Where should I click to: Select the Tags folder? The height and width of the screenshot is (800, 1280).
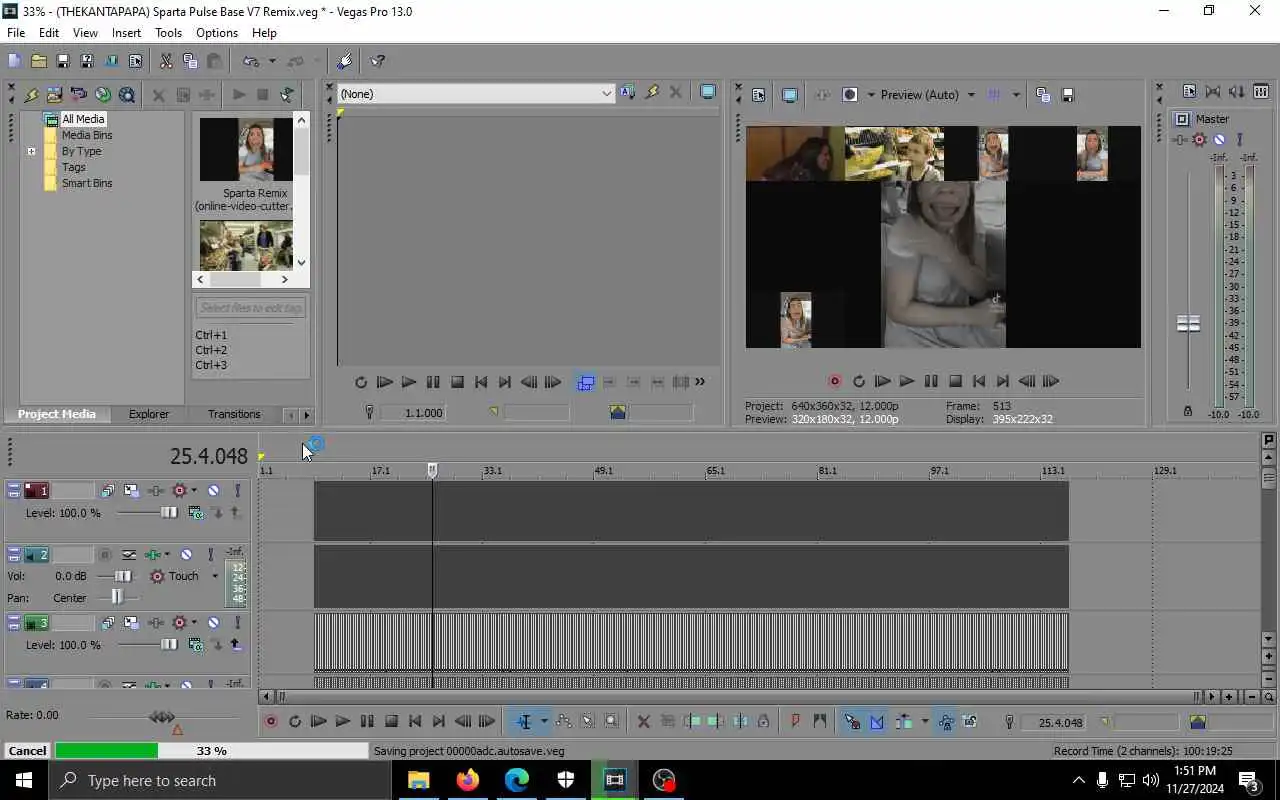74,167
